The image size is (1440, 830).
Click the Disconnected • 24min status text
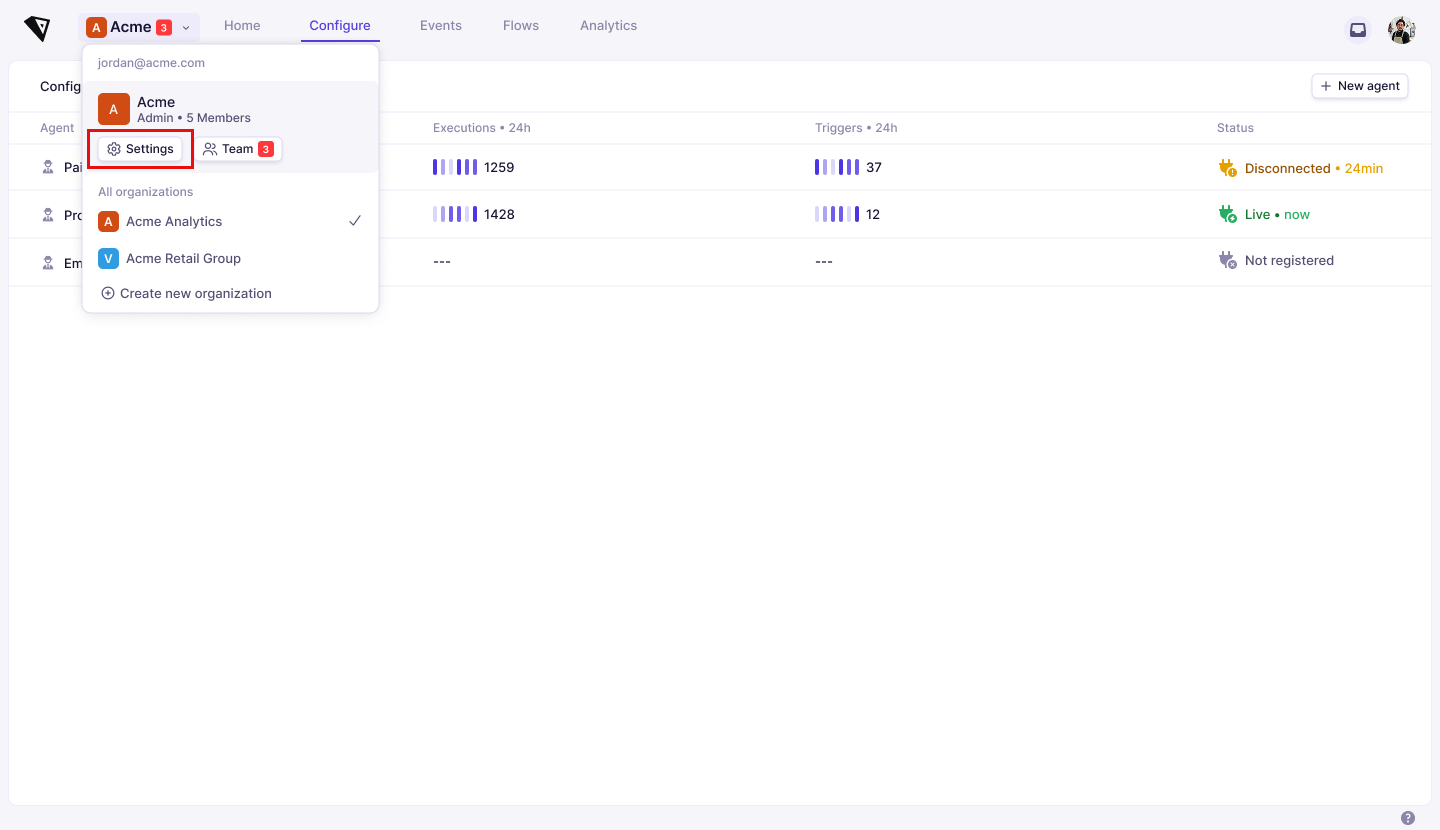pyautogui.click(x=1314, y=168)
